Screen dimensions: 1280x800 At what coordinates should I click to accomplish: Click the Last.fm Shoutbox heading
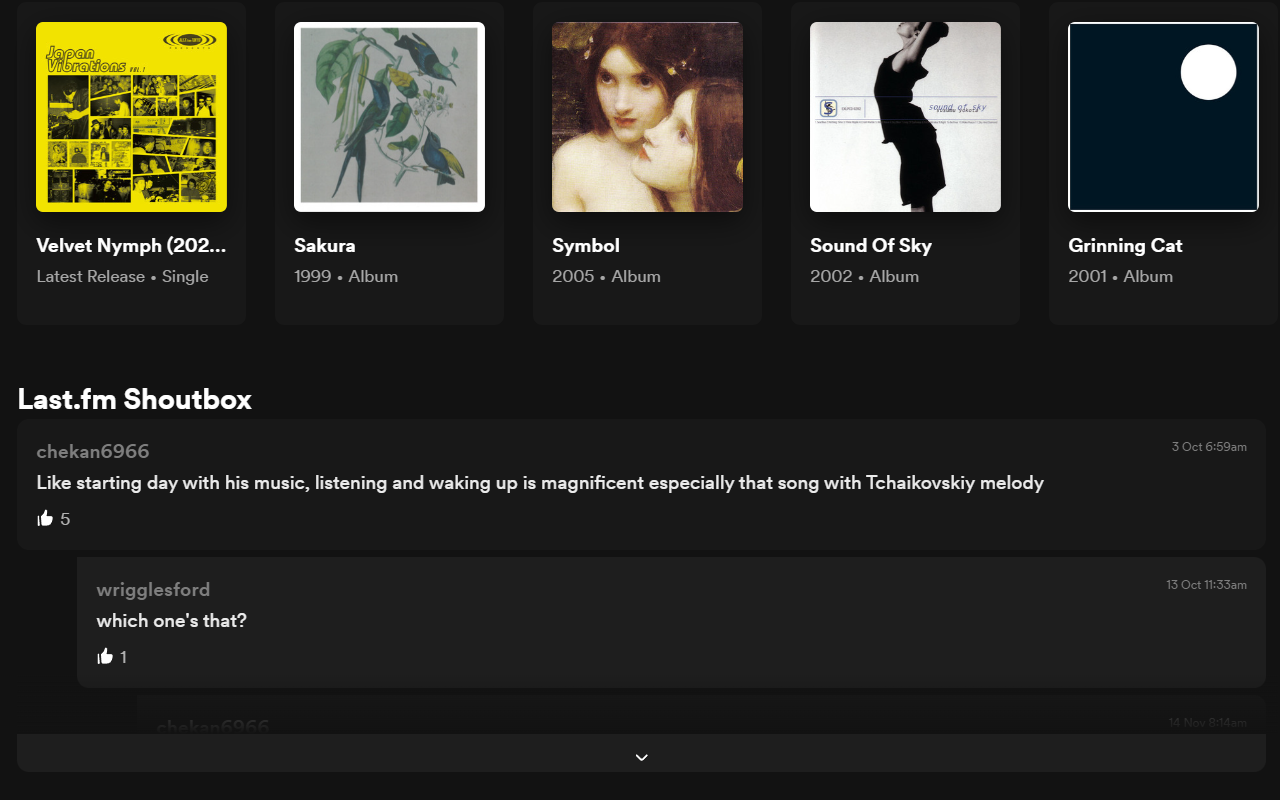click(x=133, y=399)
